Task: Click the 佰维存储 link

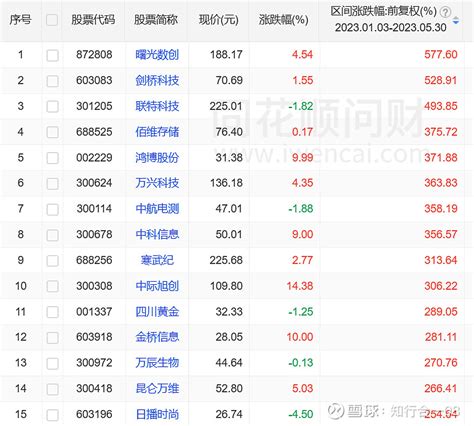Action: (157, 132)
